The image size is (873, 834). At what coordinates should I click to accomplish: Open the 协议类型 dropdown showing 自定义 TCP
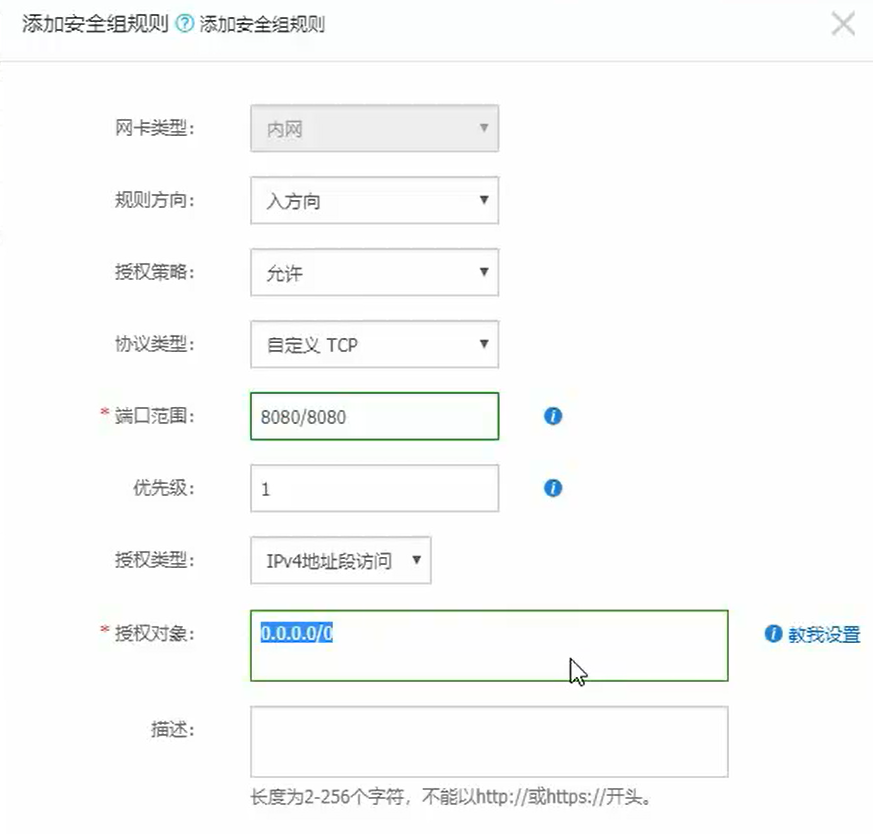(x=374, y=344)
